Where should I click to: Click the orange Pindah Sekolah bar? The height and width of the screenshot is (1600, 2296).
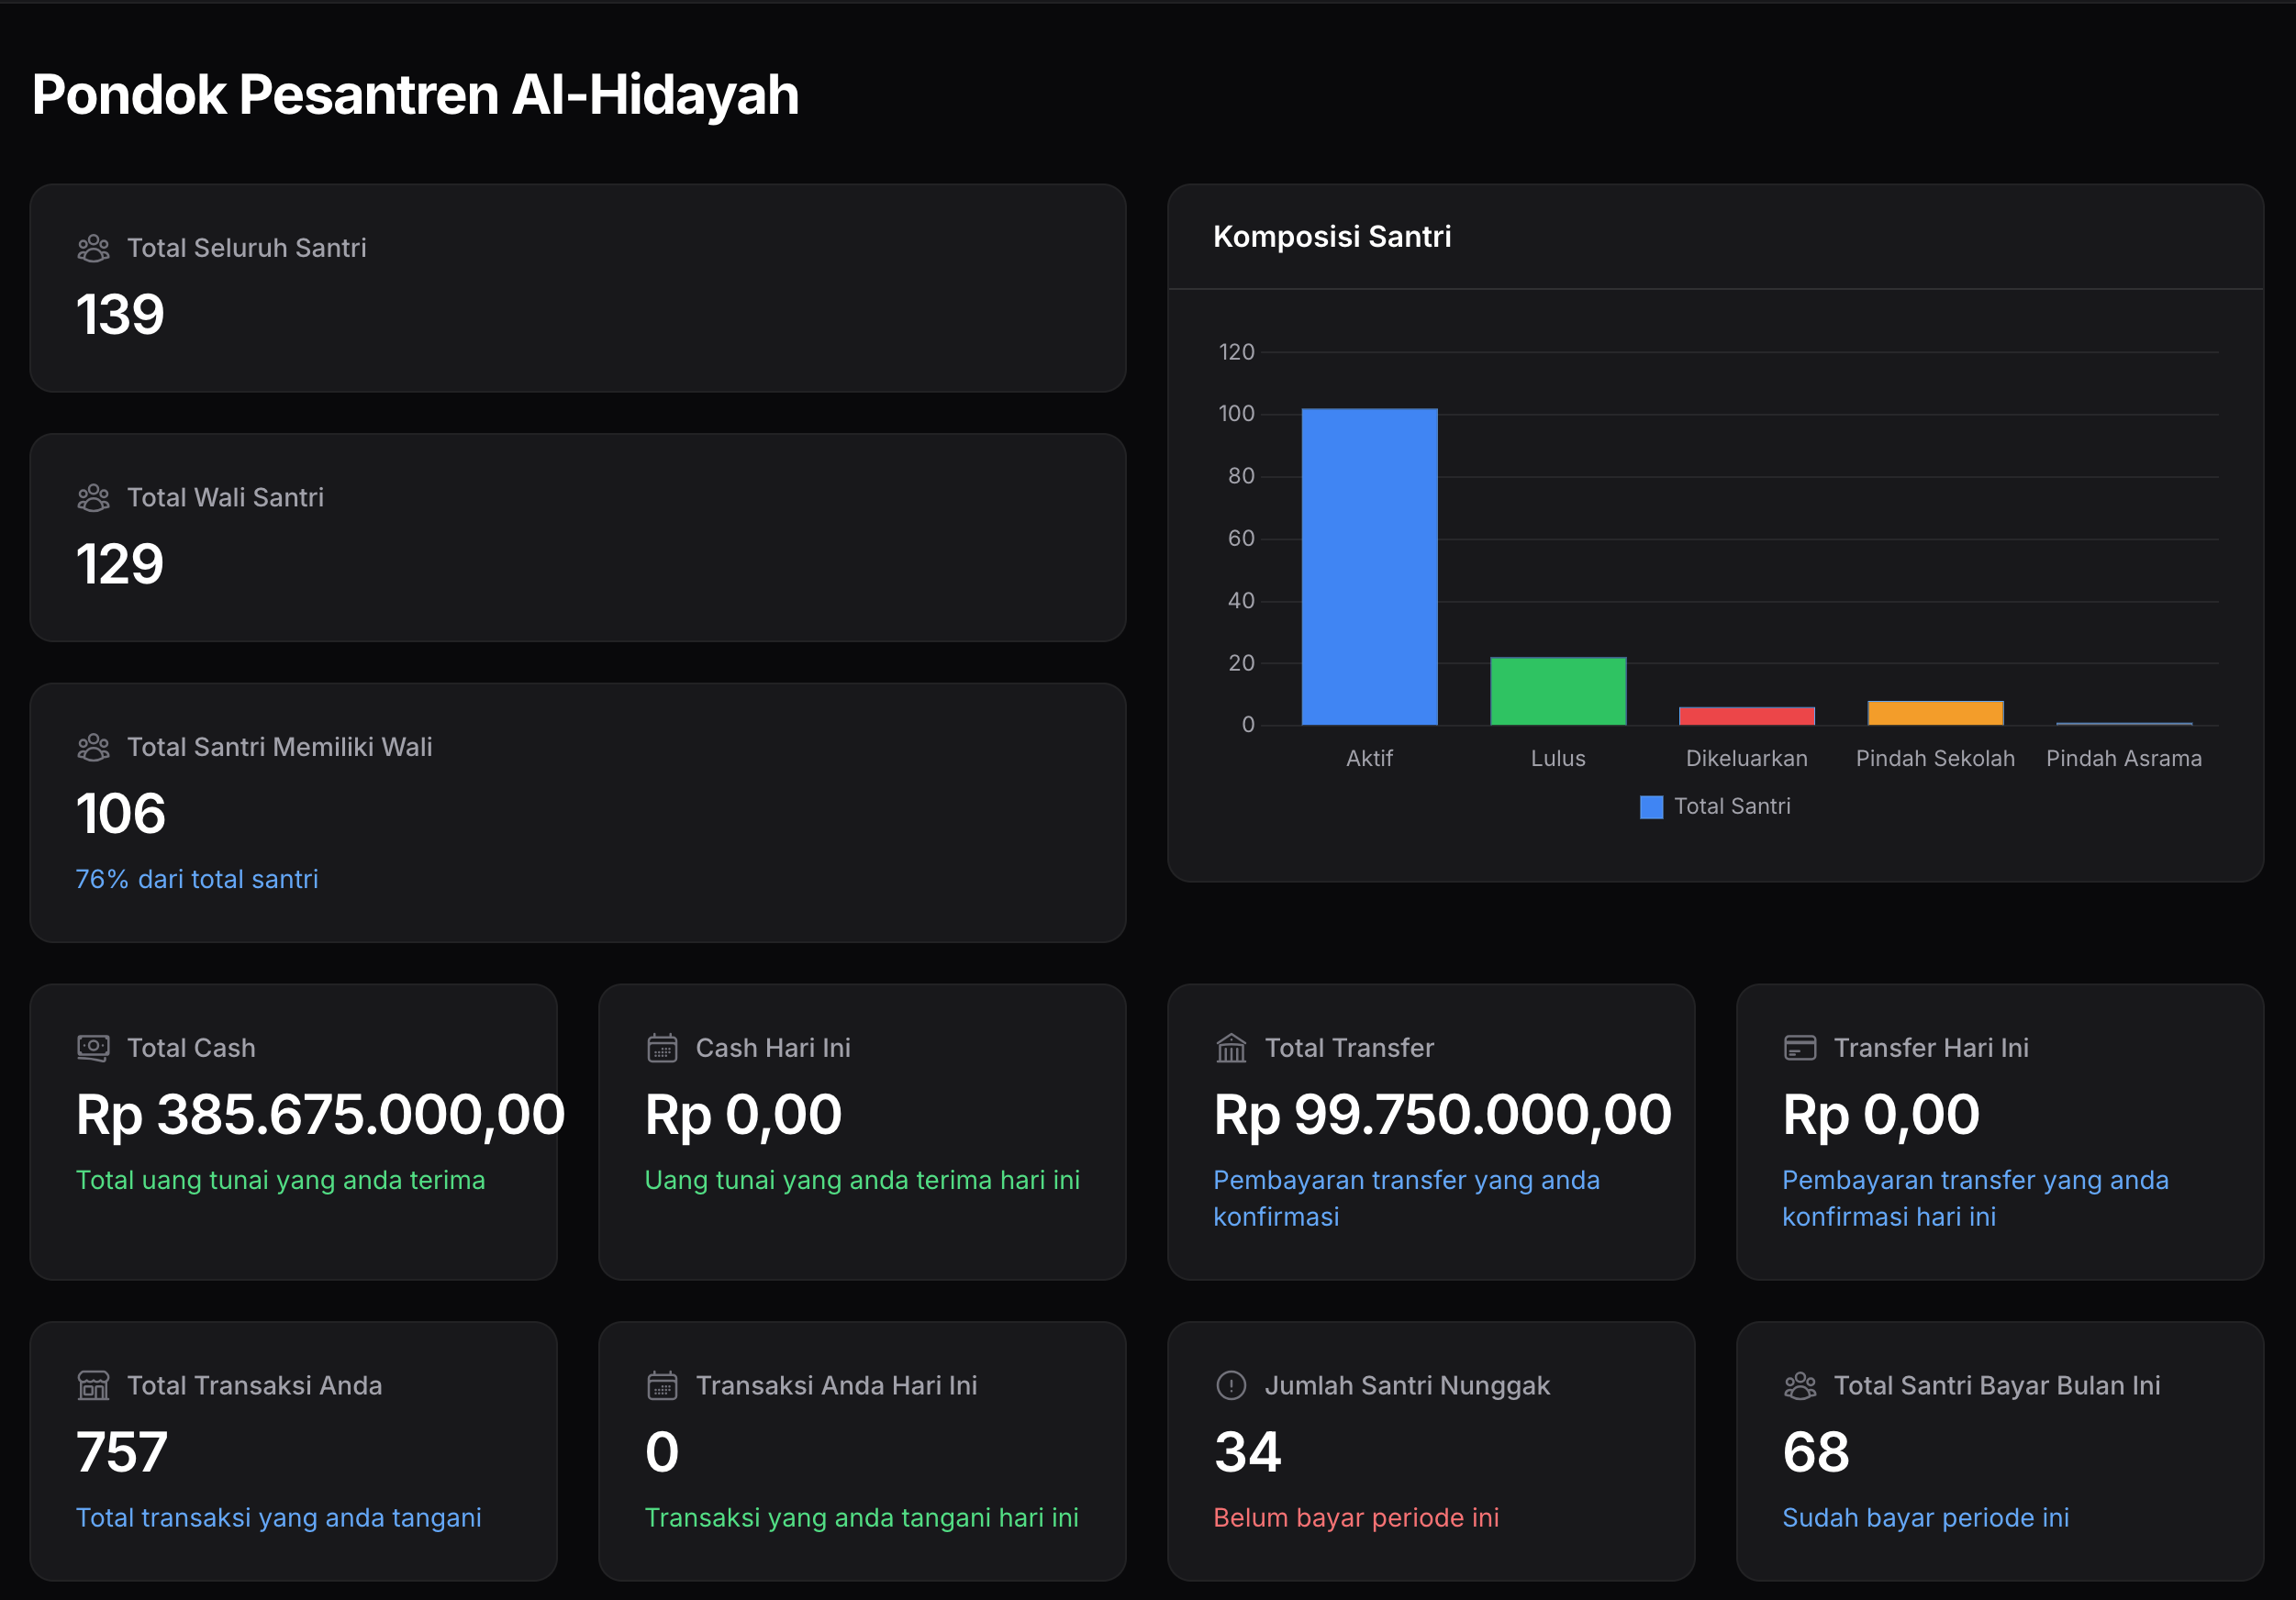1935,713
